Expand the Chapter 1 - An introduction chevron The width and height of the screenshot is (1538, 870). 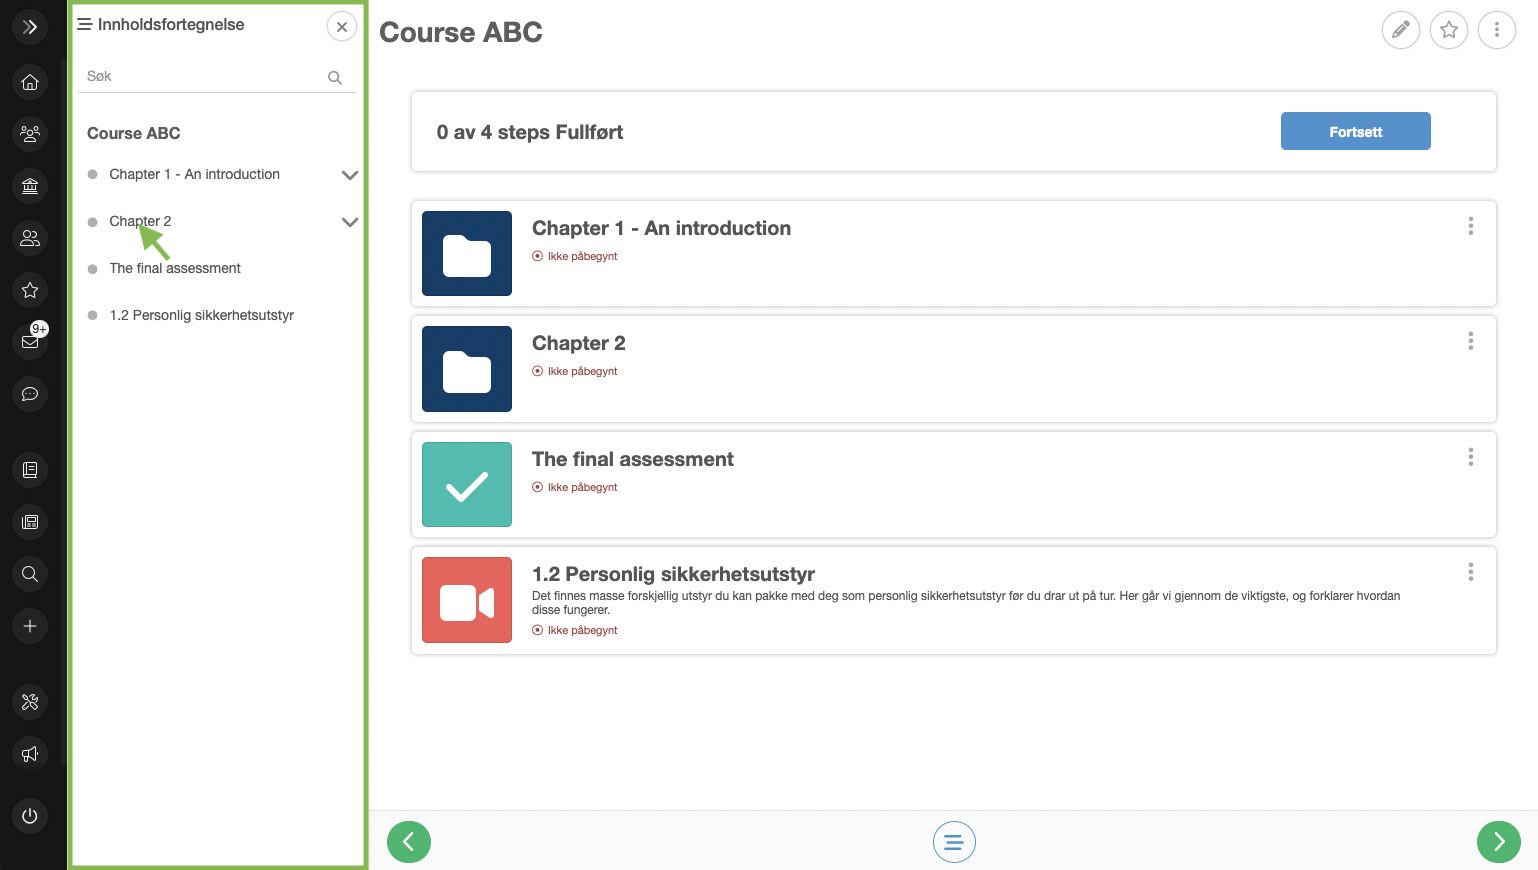click(350, 174)
